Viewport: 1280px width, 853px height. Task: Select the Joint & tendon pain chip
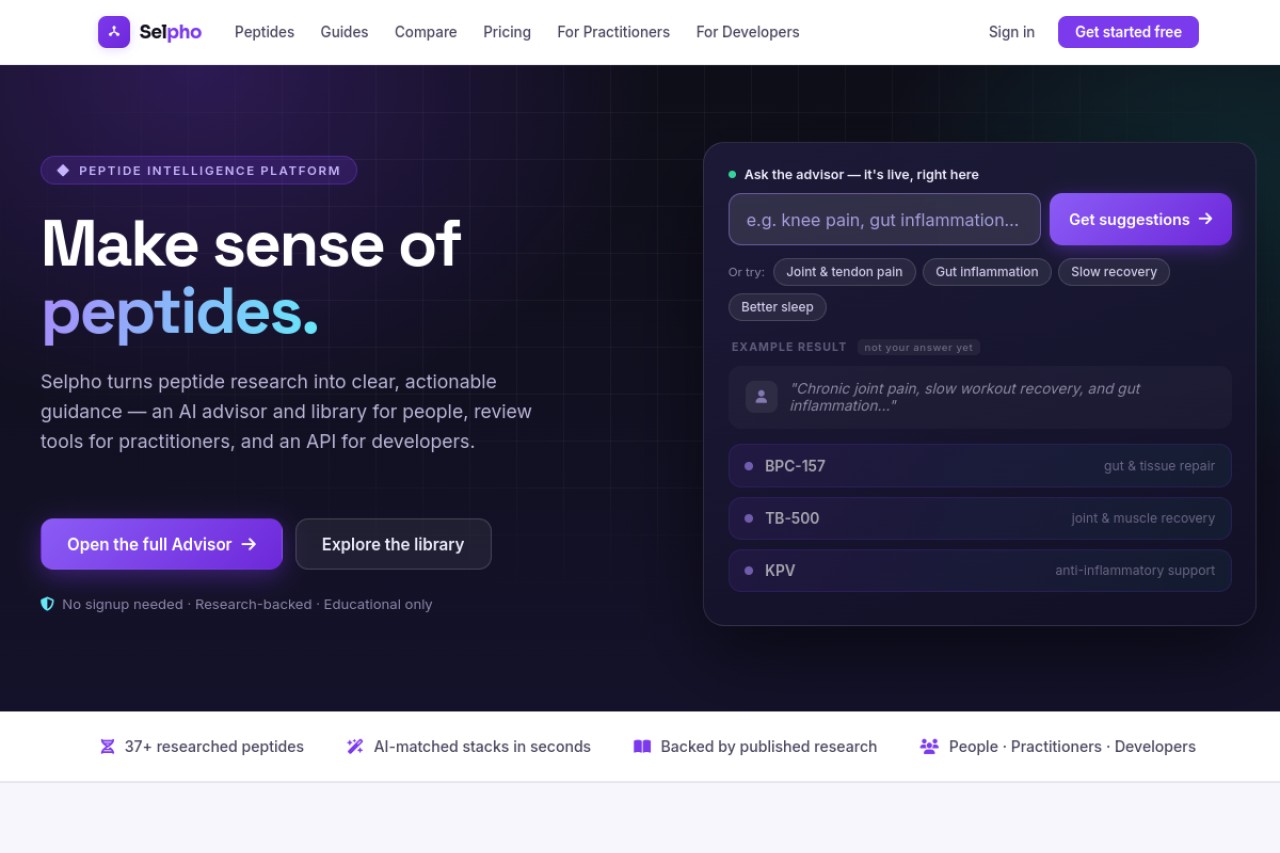[x=844, y=272]
